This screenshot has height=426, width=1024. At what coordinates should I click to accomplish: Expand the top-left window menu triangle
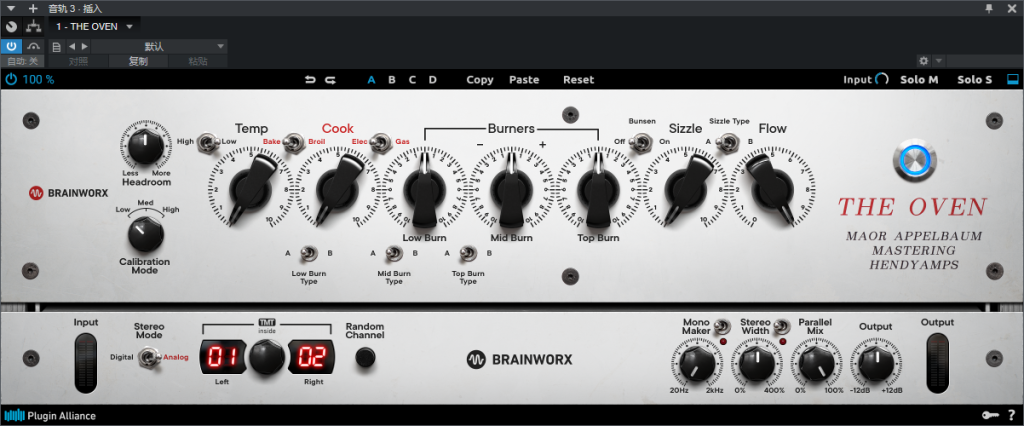coord(10,8)
